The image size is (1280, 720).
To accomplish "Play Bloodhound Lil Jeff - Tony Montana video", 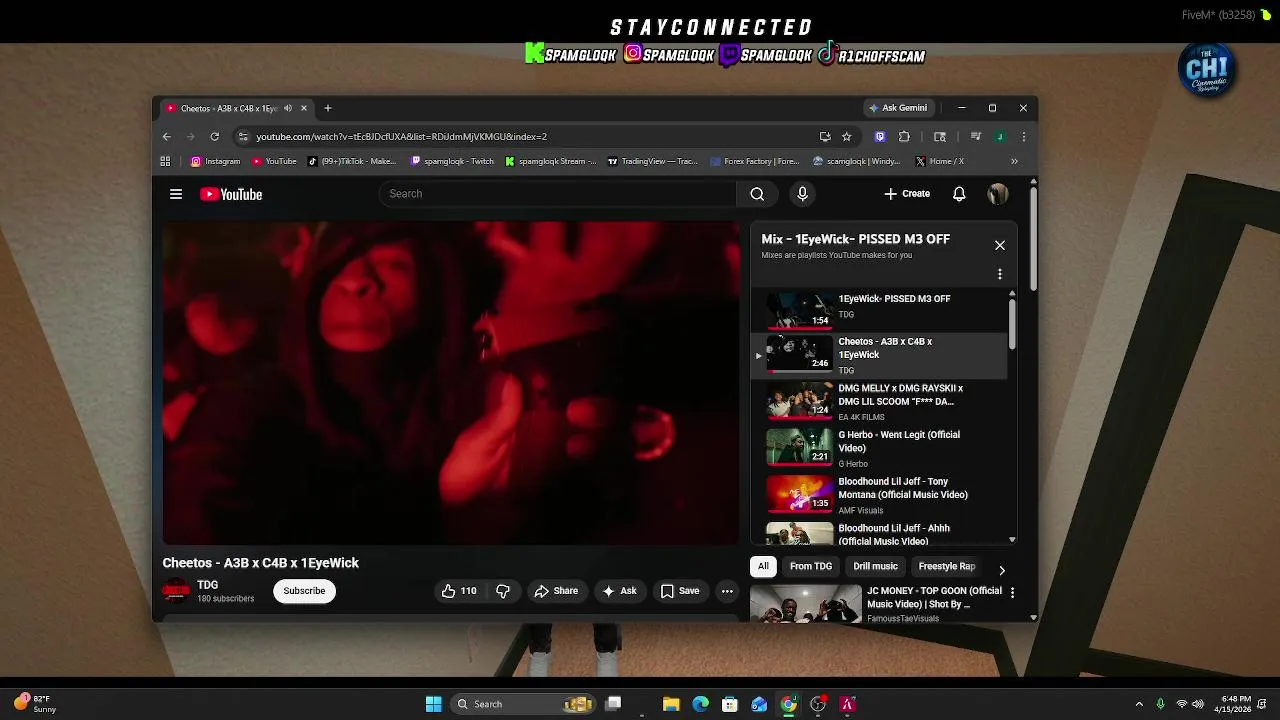I will coord(878,495).
